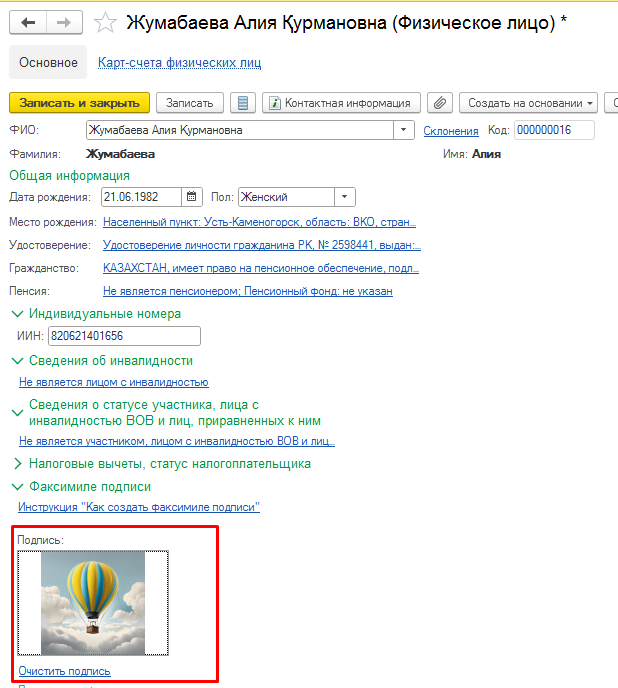Expand the ФИО field dropdown arrow

(404, 130)
